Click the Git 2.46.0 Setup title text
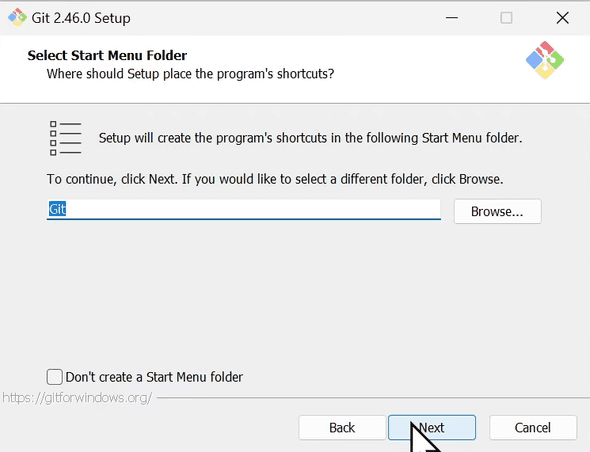 [81, 18]
